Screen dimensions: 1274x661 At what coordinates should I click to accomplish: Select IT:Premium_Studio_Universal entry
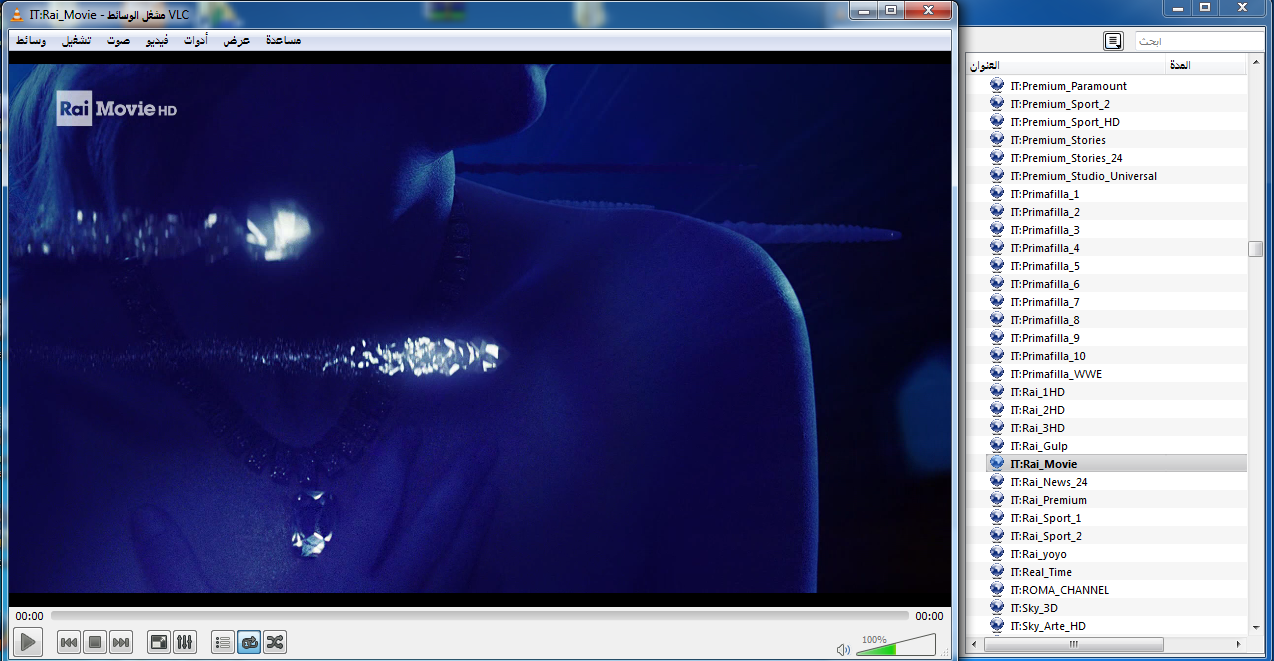coord(1083,176)
